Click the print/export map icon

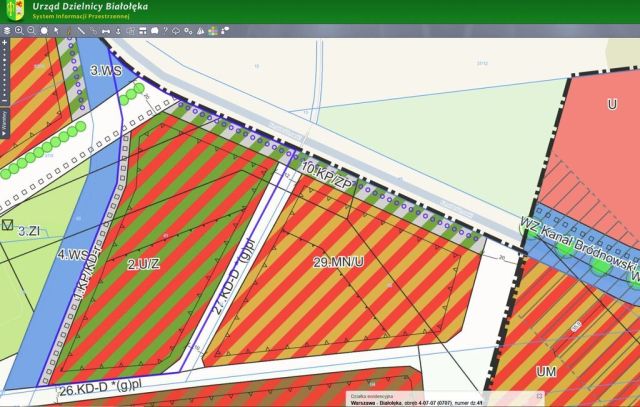(131, 31)
